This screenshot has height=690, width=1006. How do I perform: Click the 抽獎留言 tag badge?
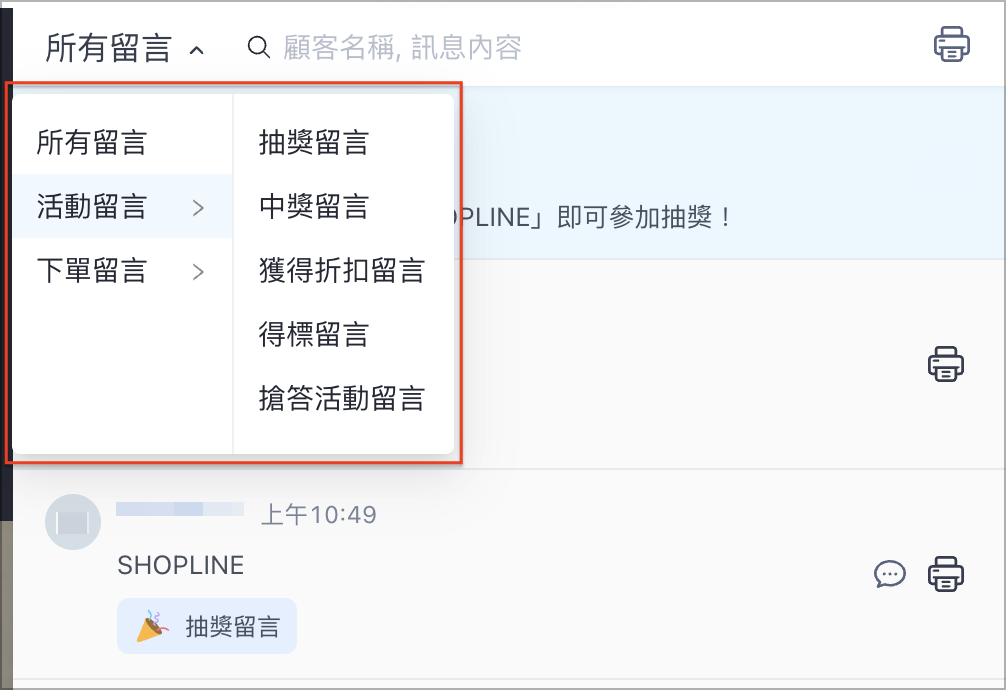pos(207,626)
